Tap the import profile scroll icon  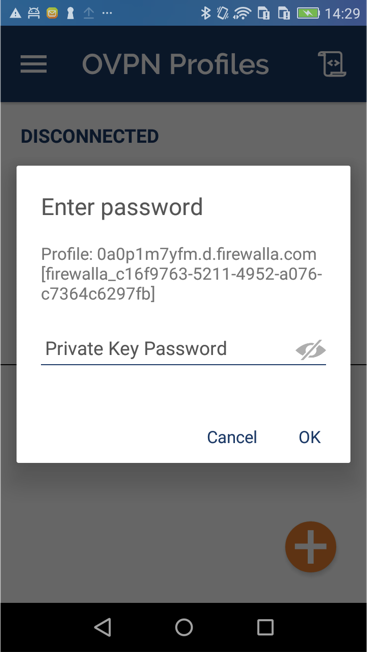coord(332,64)
